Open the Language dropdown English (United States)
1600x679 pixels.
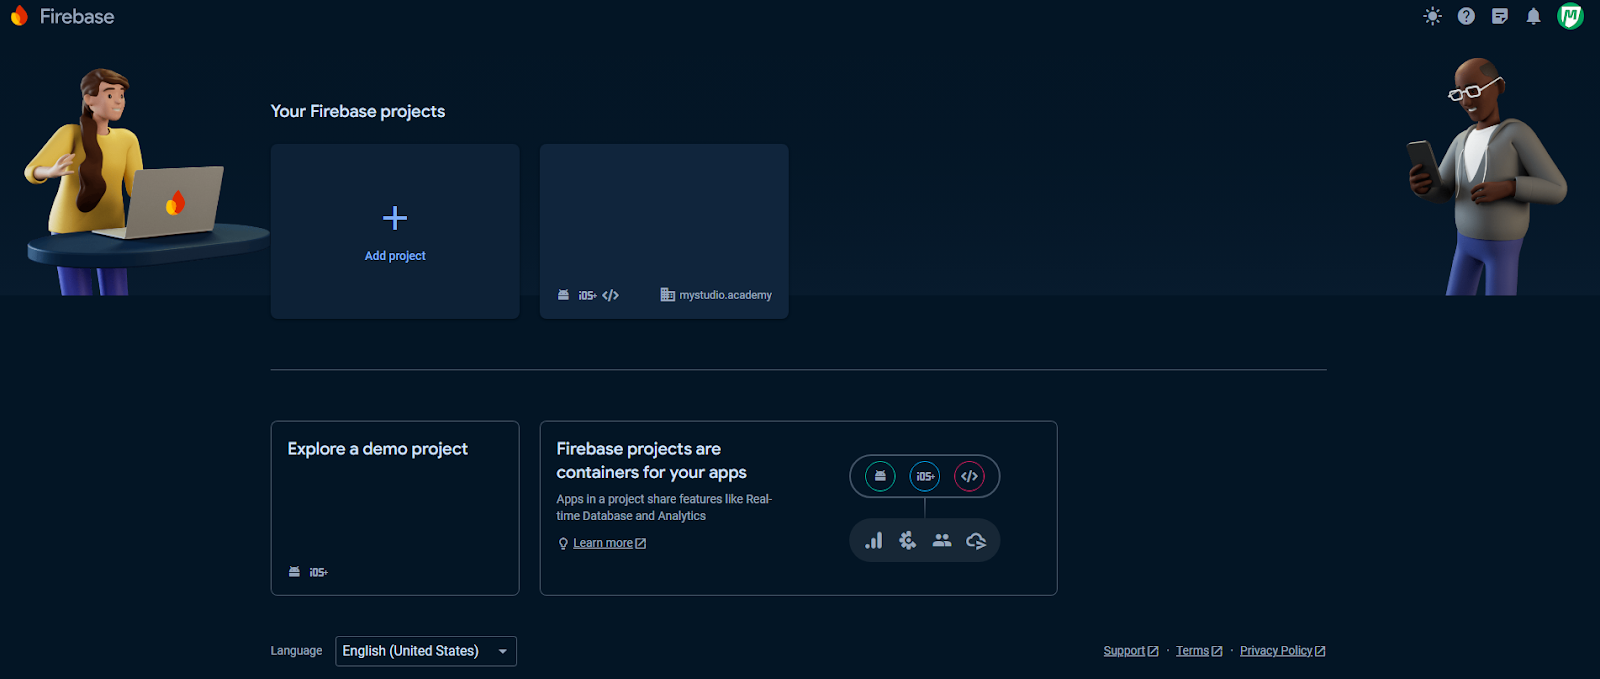tap(426, 651)
